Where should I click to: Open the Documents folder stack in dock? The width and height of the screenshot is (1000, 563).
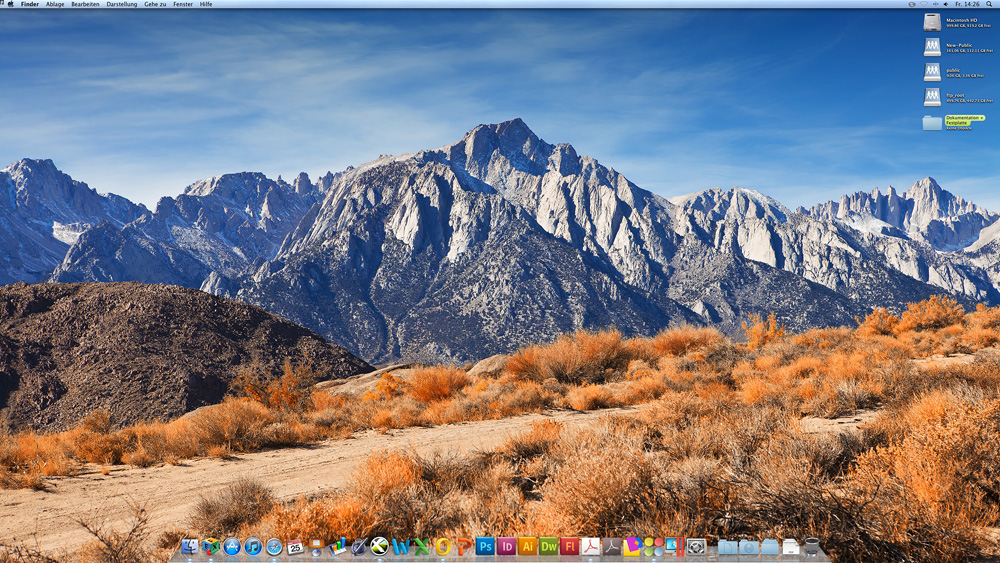[728, 546]
